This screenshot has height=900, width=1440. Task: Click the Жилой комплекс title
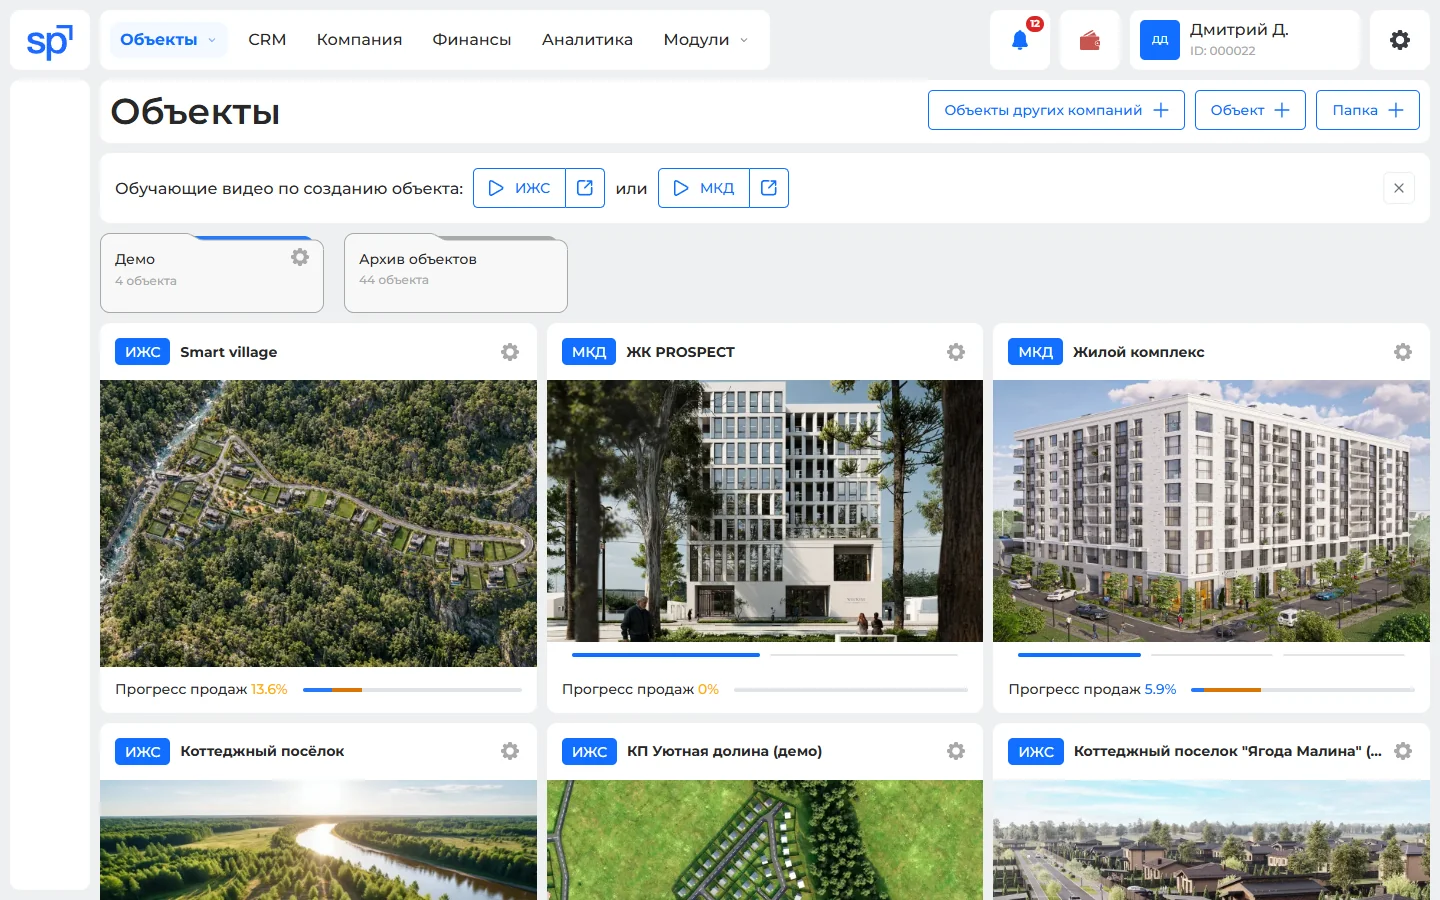tap(1139, 352)
